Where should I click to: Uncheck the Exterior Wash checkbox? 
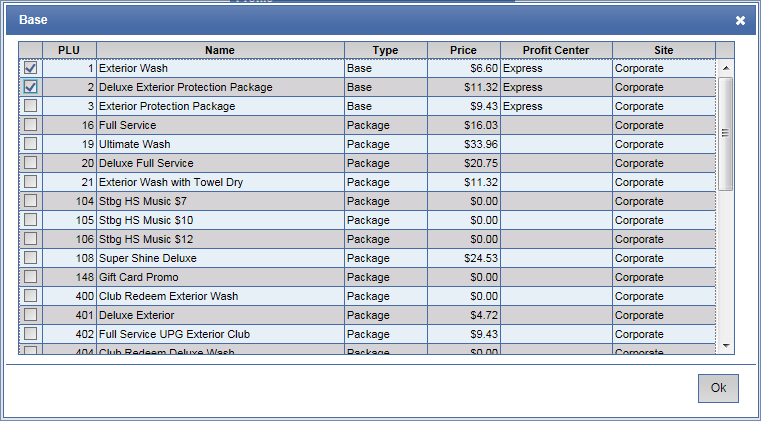click(x=31, y=68)
